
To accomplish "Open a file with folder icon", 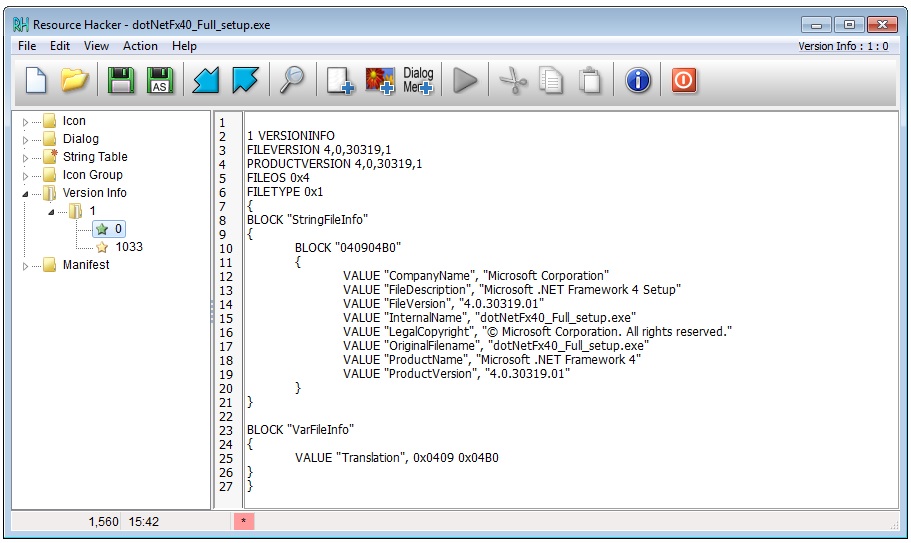I will coord(74,80).
